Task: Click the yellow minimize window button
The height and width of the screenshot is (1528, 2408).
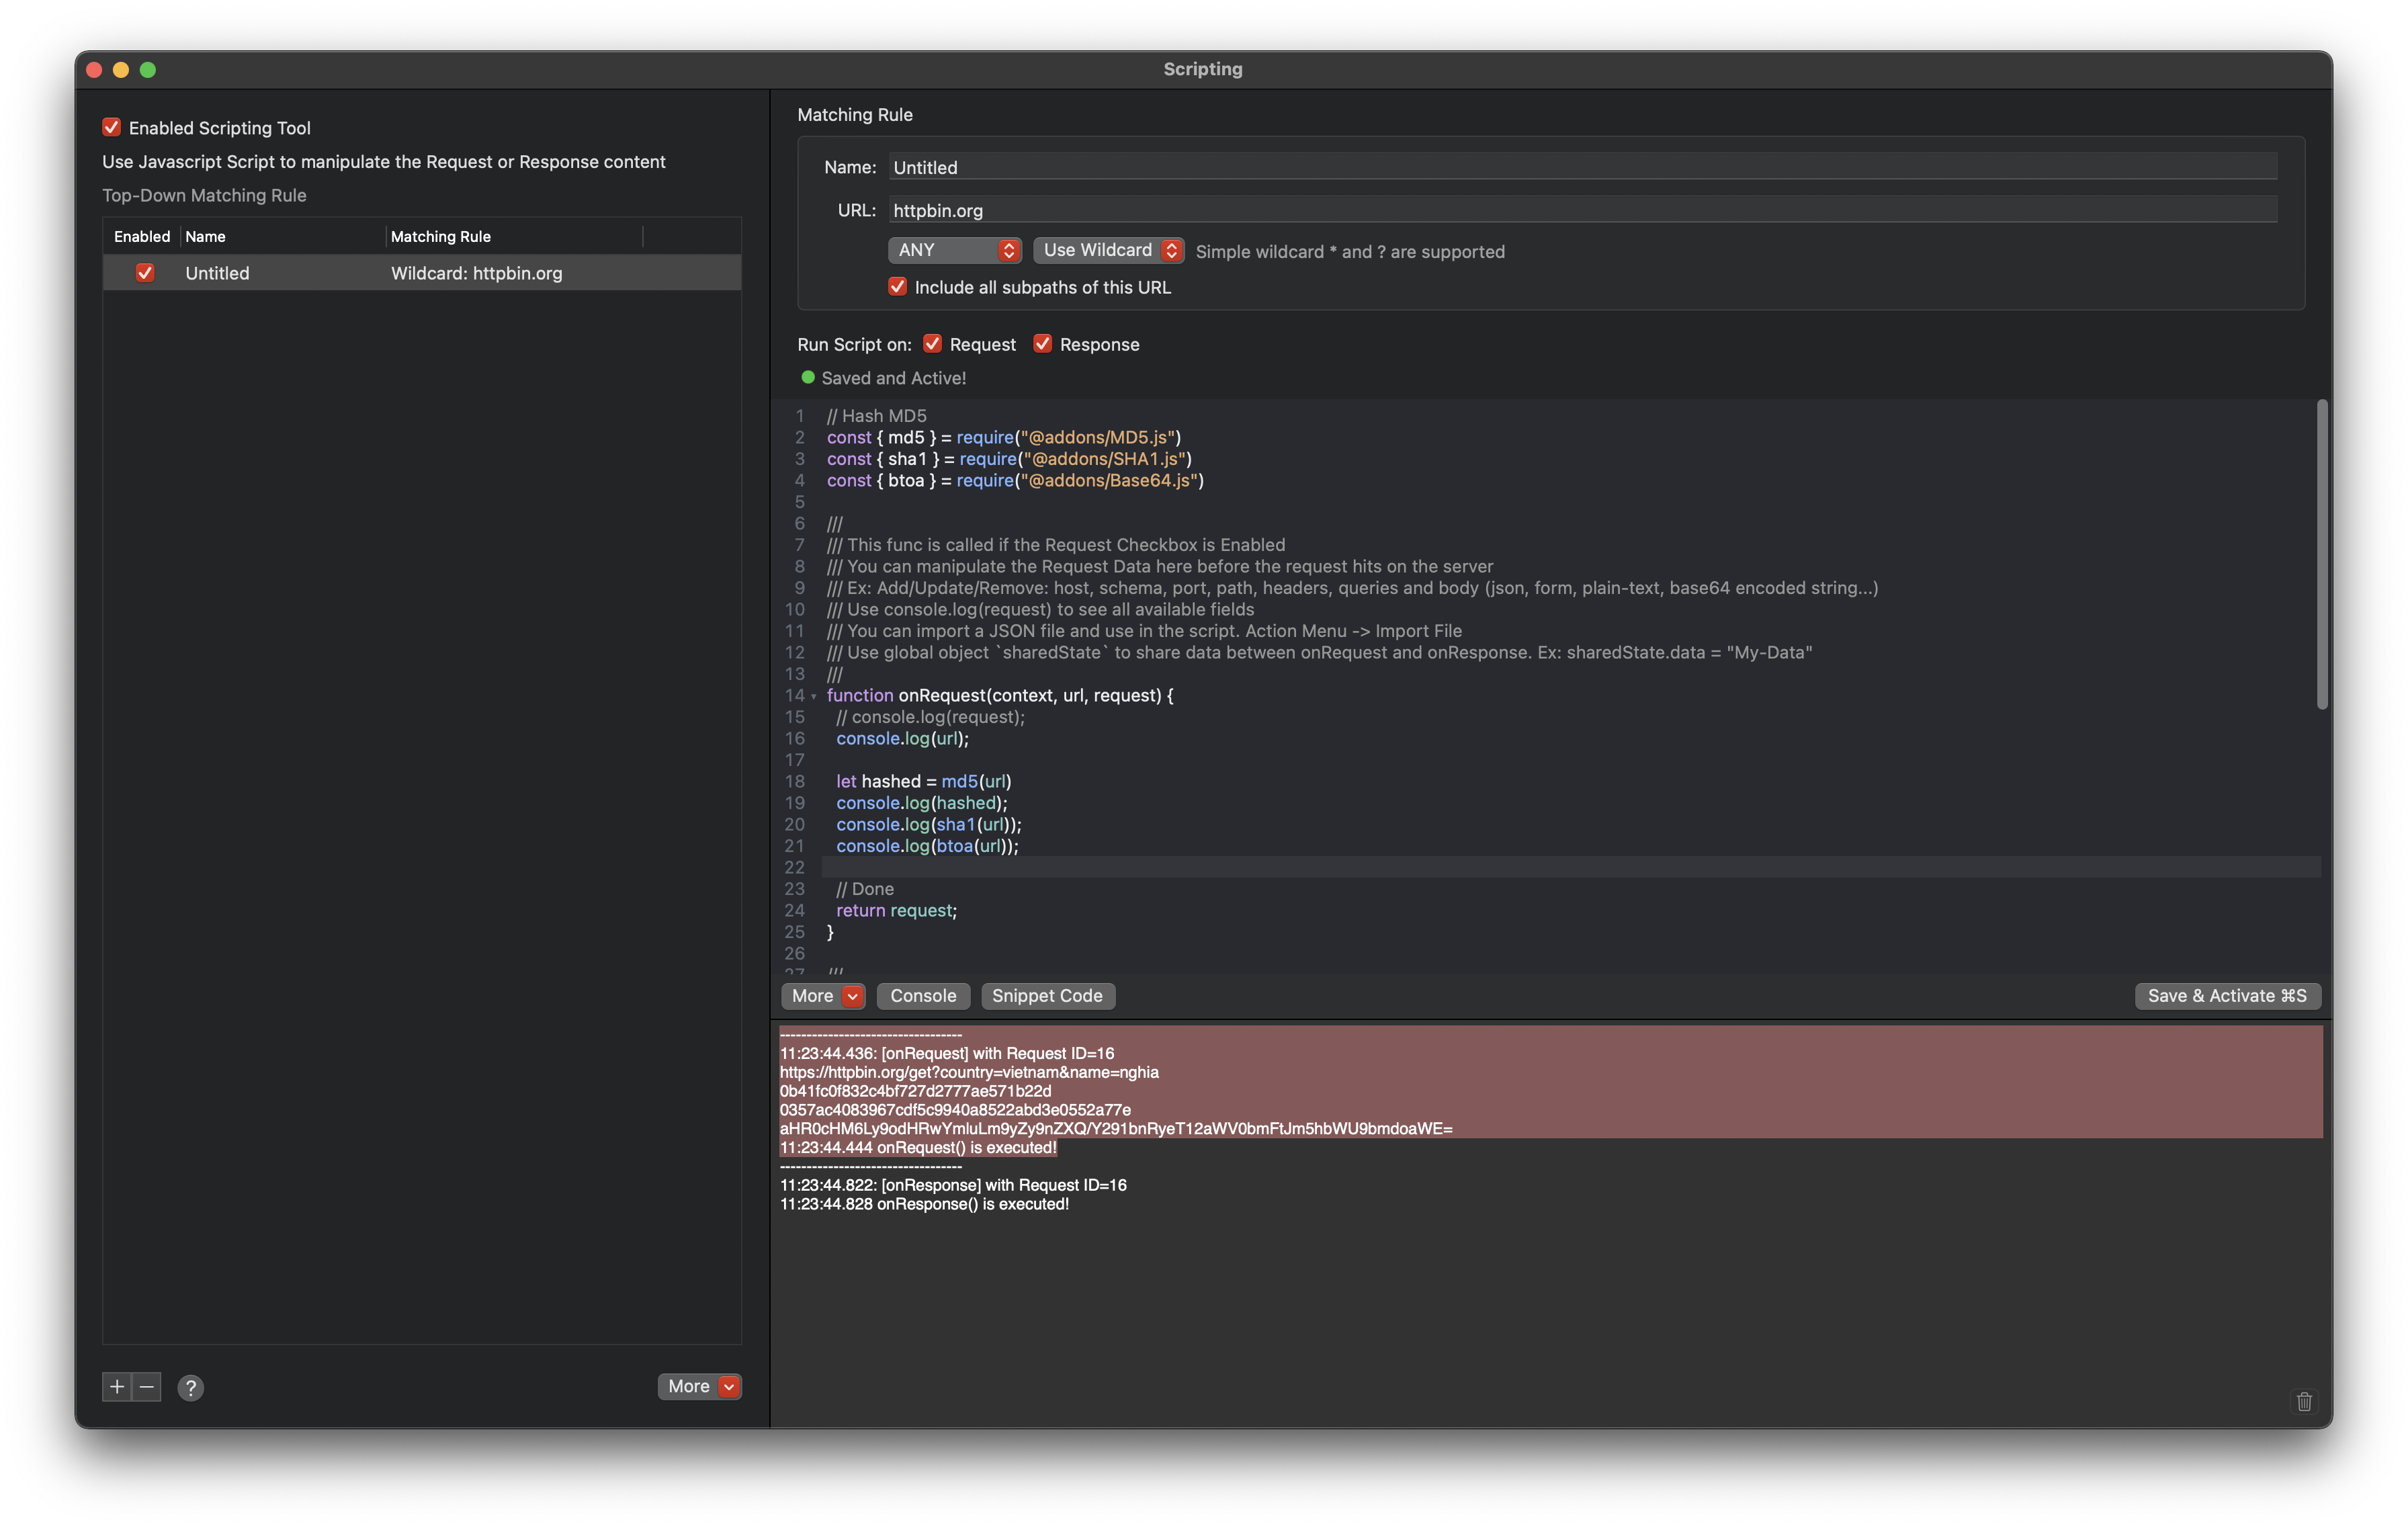Action: pyautogui.click(x=121, y=69)
